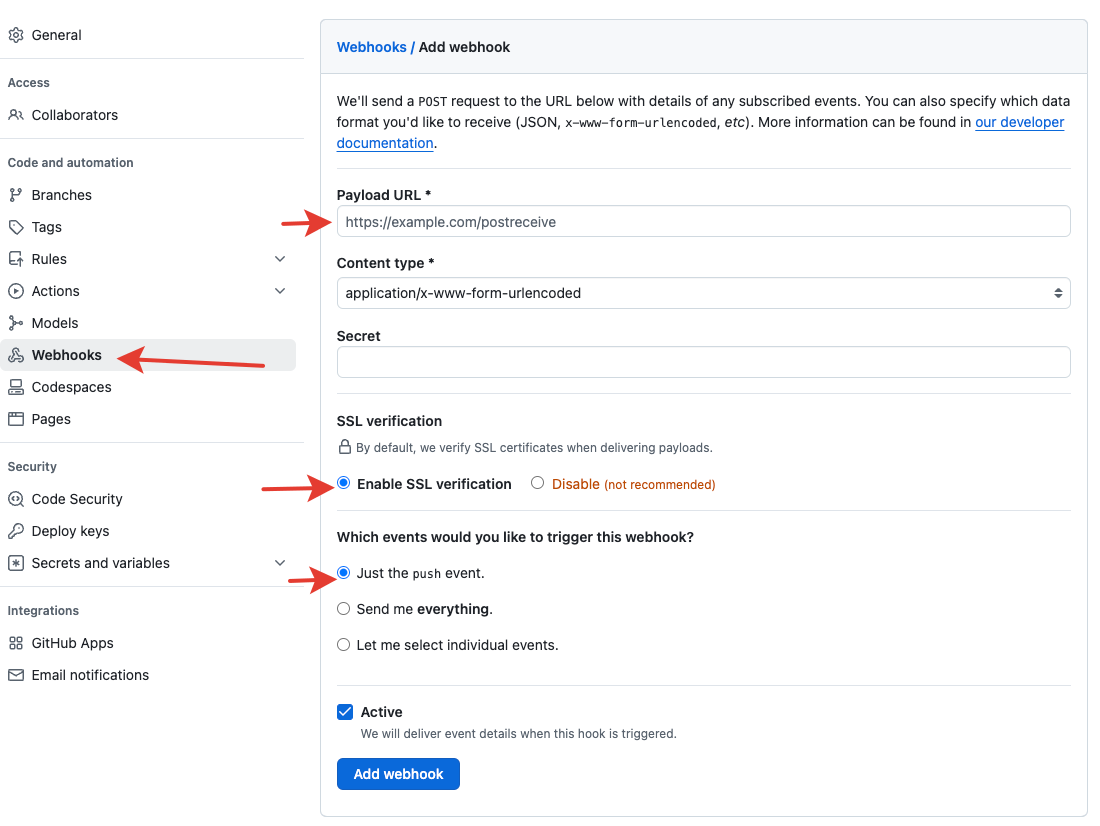This screenshot has width=1100, height=826.
Task: Click the Email notifications envelope icon
Action: 16,674
